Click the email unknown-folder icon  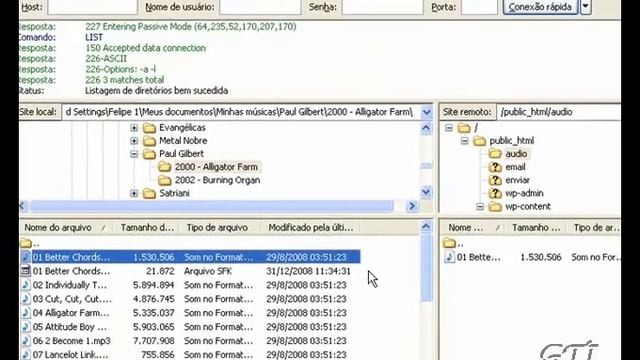coord(495,167)
